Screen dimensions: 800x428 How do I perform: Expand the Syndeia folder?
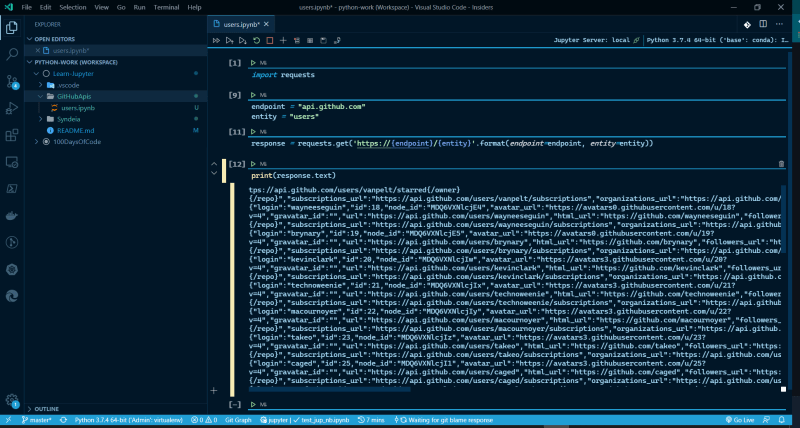pyautogui.click(x=41, y=119)
